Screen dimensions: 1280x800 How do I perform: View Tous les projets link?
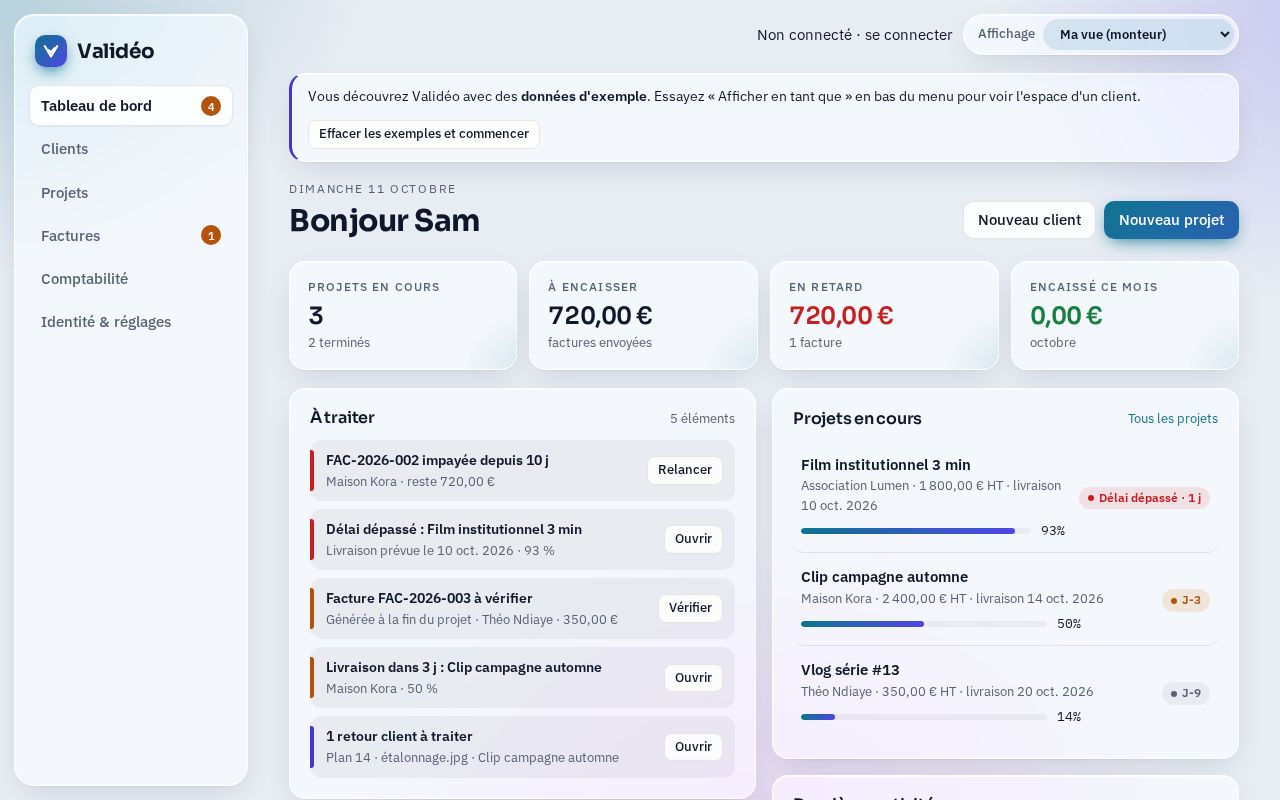click(x=1173, y=418)
